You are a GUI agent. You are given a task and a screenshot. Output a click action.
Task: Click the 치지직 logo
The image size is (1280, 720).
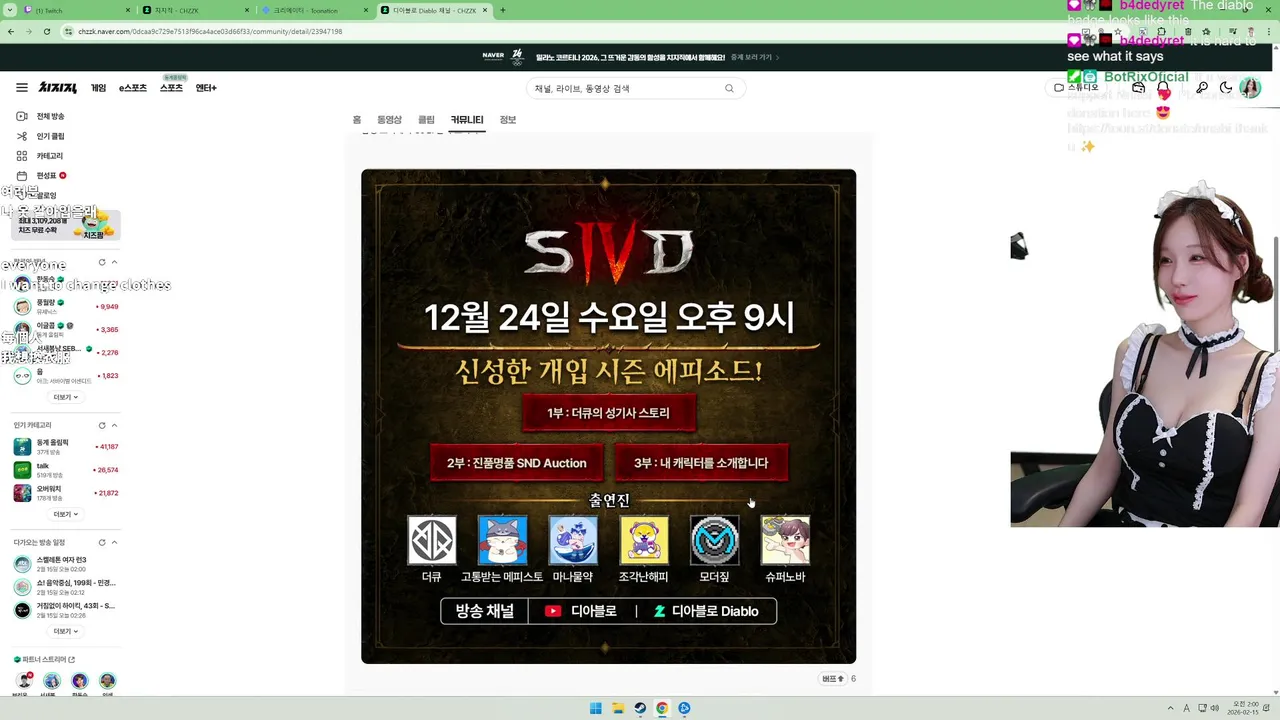tap(58, 88)
